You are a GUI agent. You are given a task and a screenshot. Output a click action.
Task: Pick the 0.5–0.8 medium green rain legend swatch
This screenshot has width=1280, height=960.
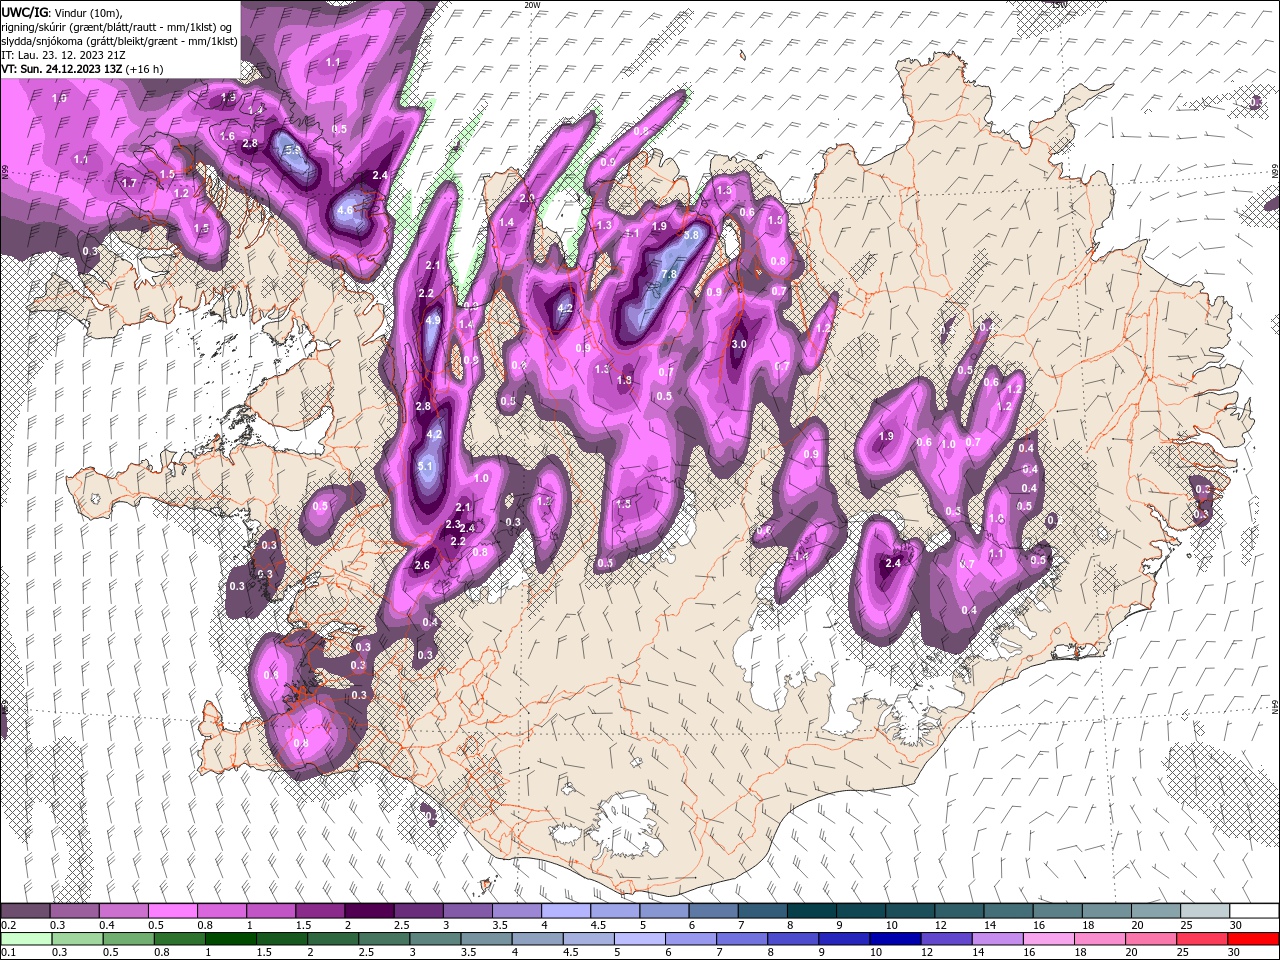click(128, 939)
